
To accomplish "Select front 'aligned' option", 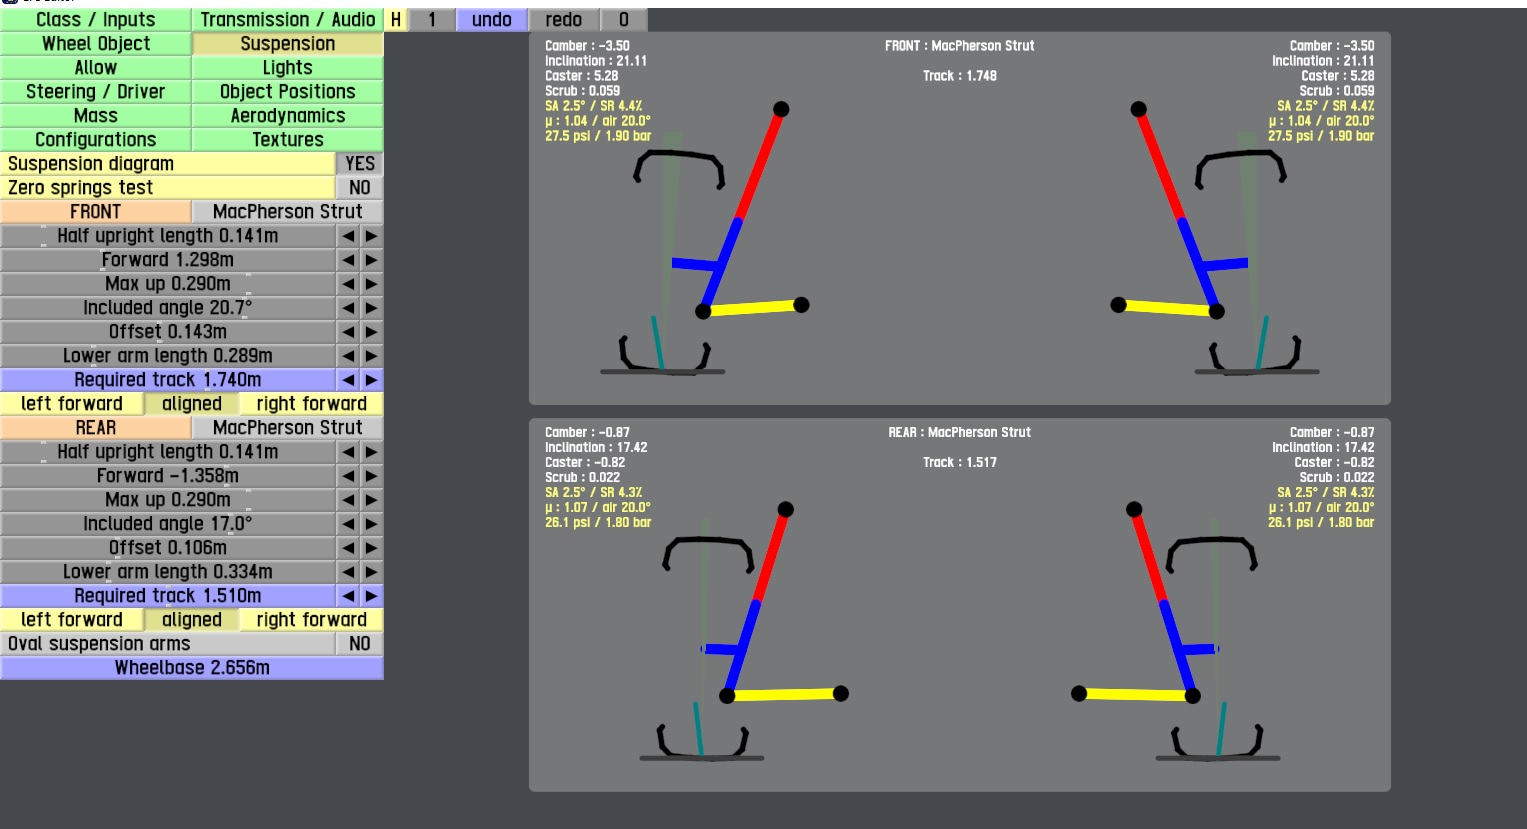I will pos(192,404).
